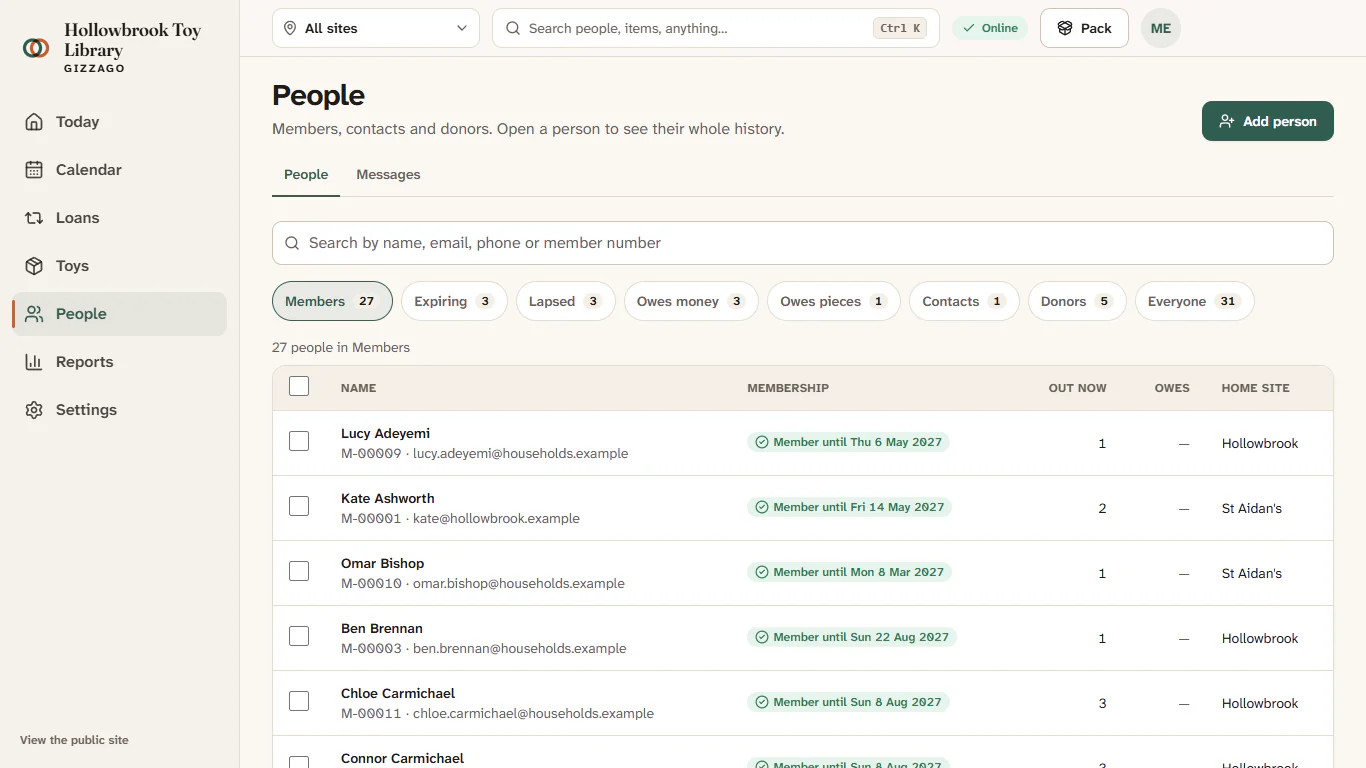Open Settings via the gear icon
Image resolution: width=1366 pixels, height=768 pixels.
click(34, 410)
